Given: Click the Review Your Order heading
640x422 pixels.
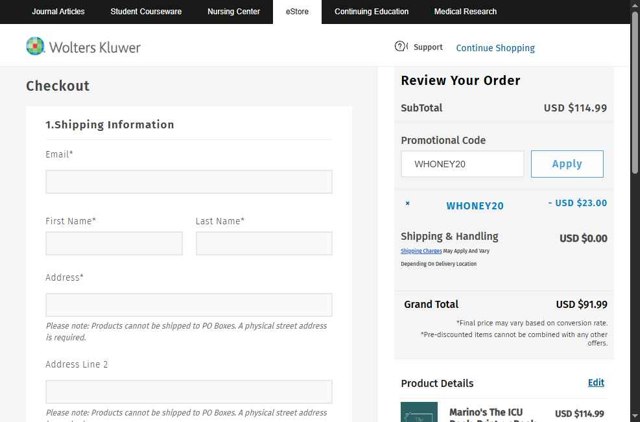Looking at the screenshot, I should point(460,80).
